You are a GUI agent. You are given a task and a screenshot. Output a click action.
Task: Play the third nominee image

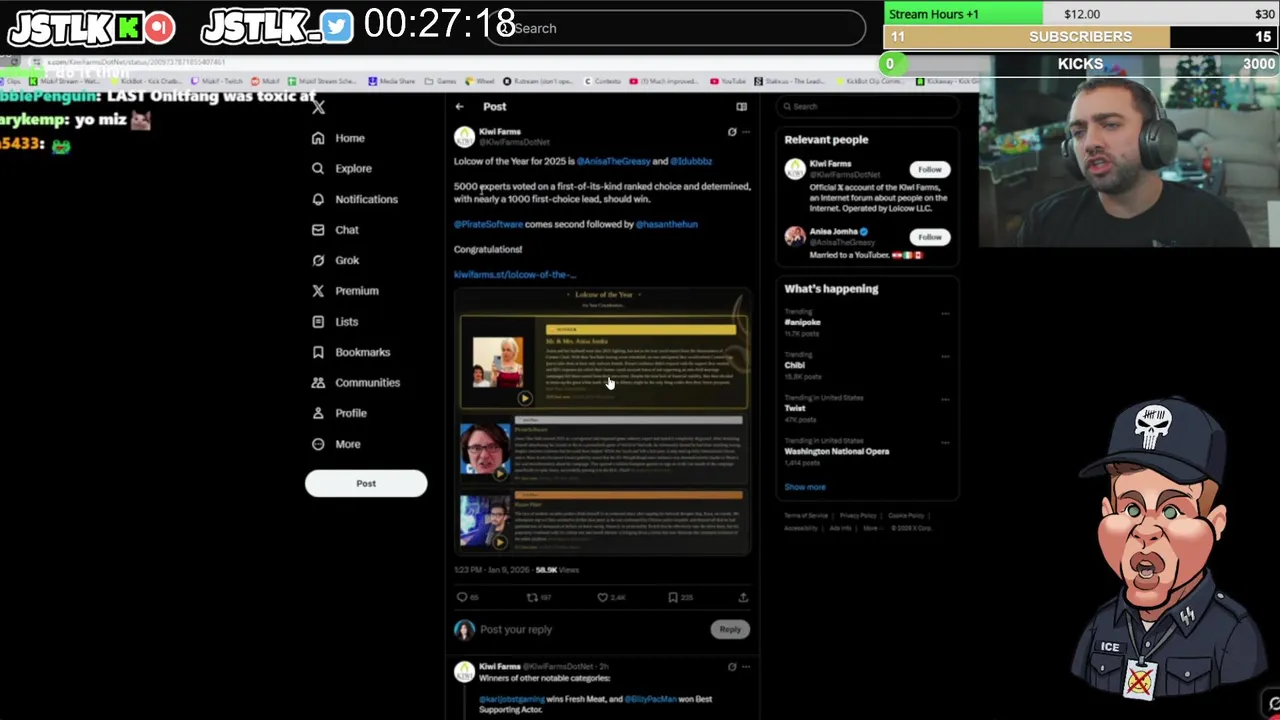pos(499,542)
